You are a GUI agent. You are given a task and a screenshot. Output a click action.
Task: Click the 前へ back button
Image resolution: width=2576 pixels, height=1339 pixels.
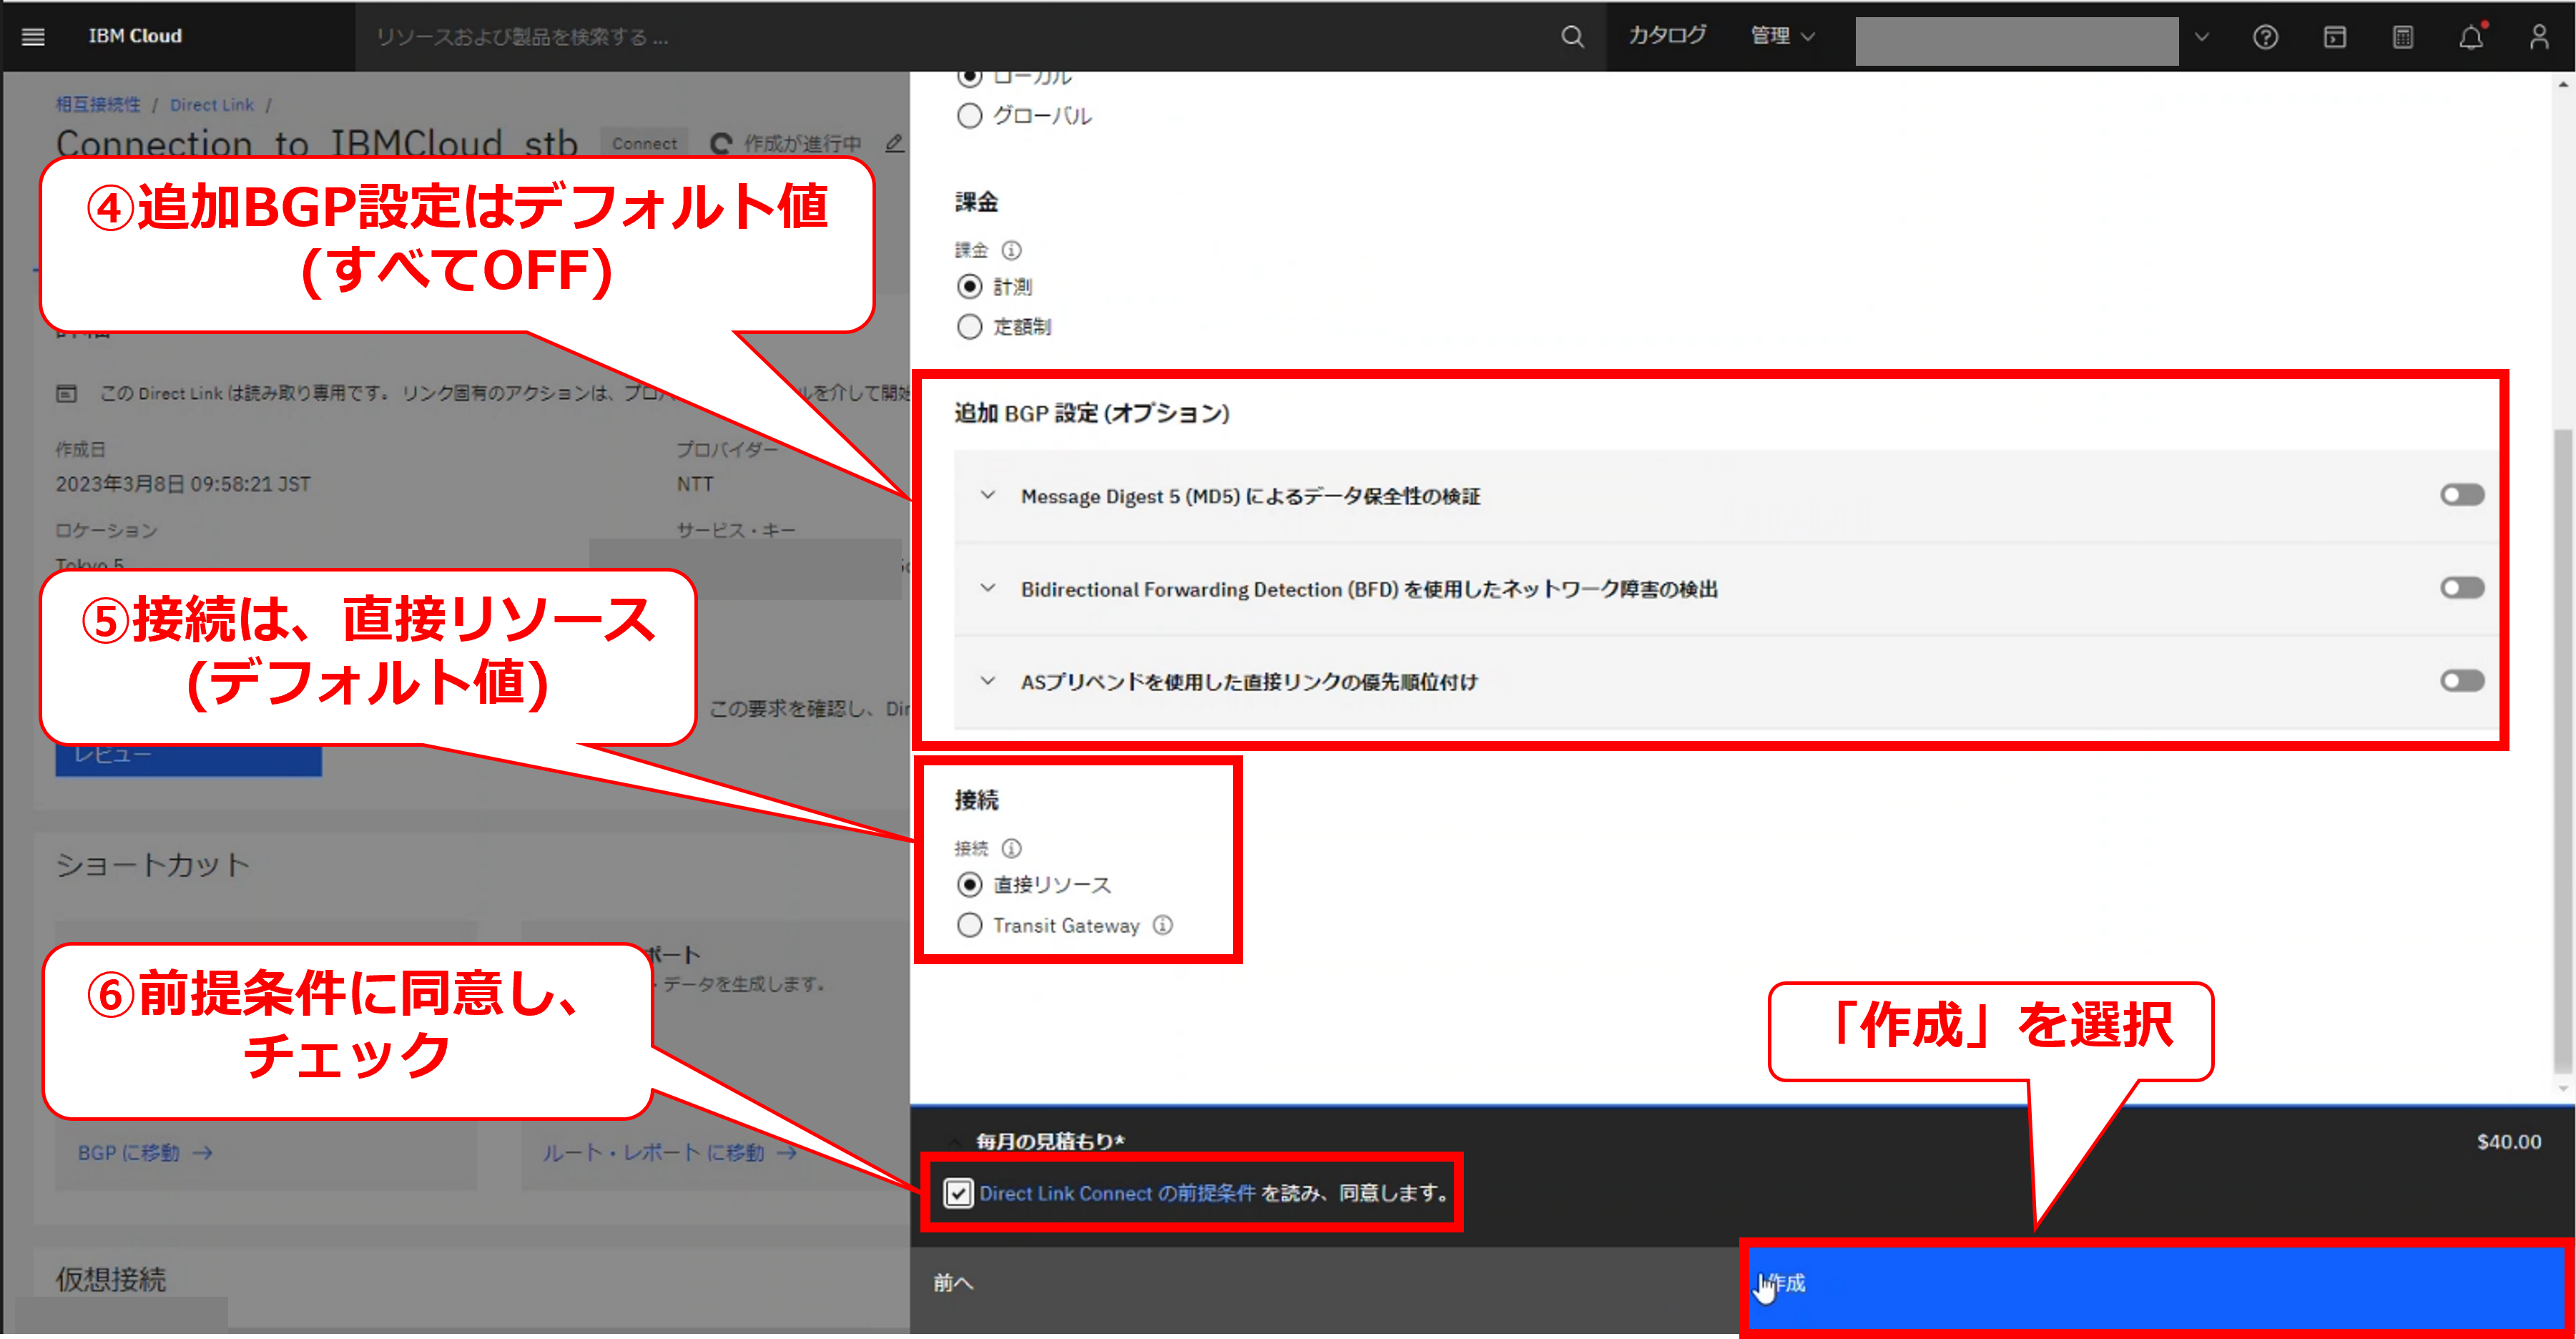point(952,1283)
